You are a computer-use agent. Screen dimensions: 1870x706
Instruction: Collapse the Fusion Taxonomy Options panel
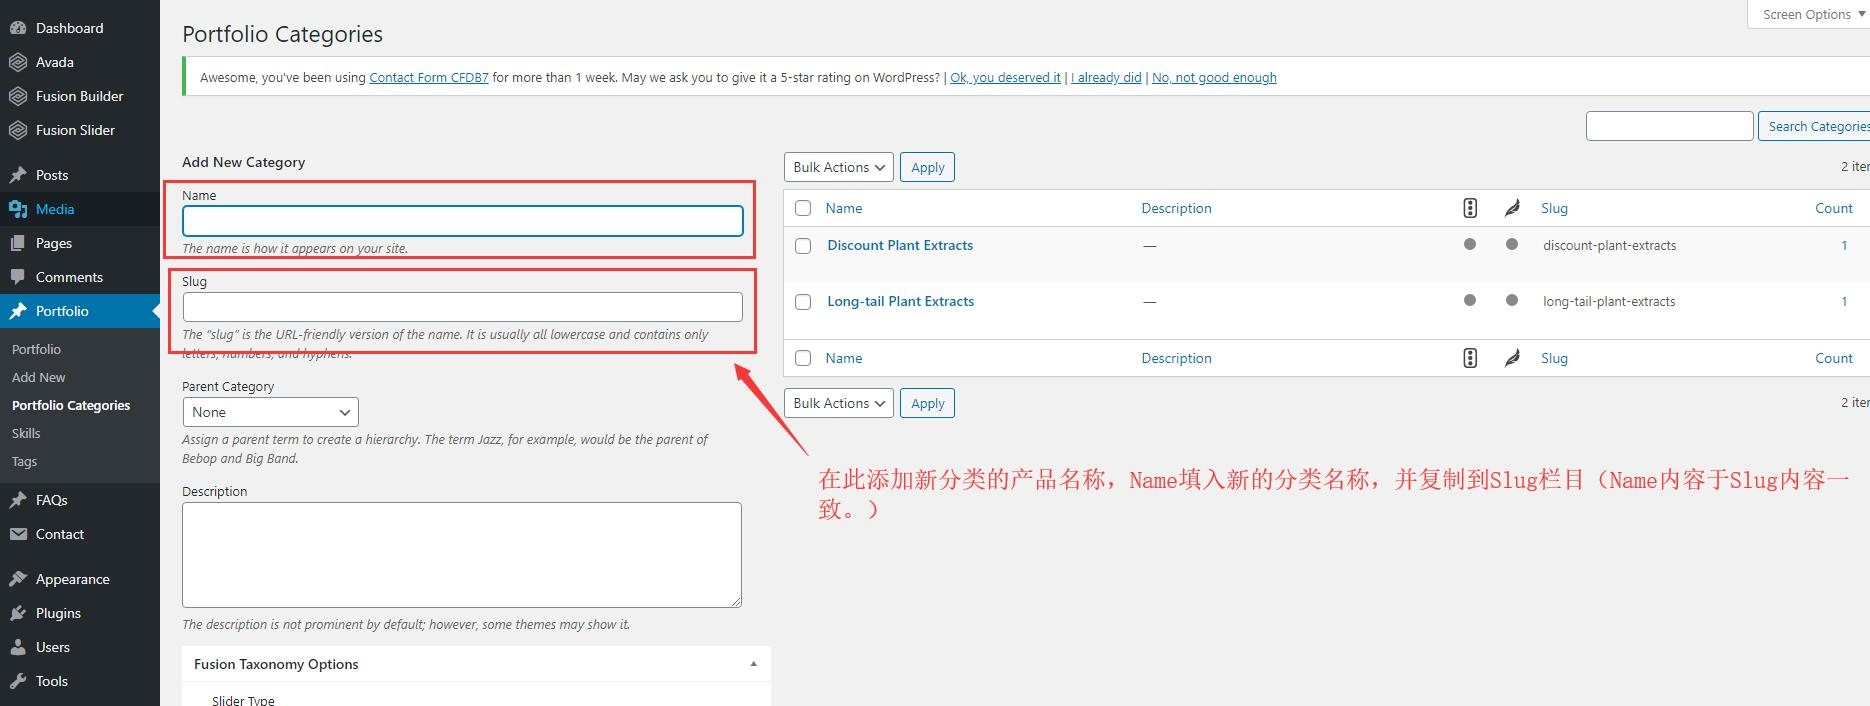tap(753, 664)
